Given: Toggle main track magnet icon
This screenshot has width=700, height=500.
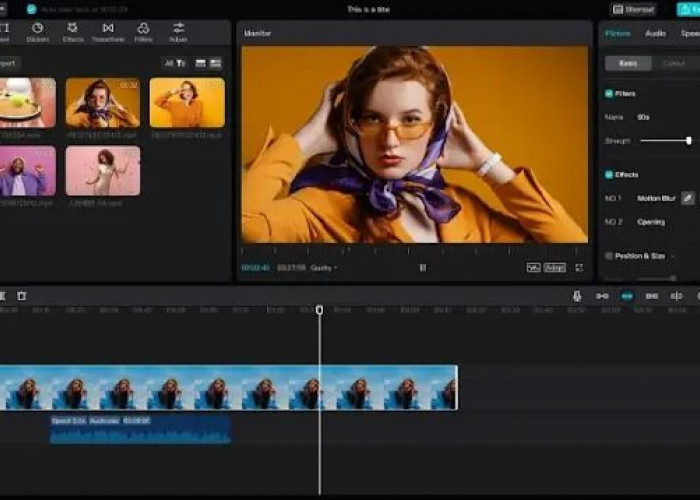Looking at the screenshot, I should (x=602, y=296).
